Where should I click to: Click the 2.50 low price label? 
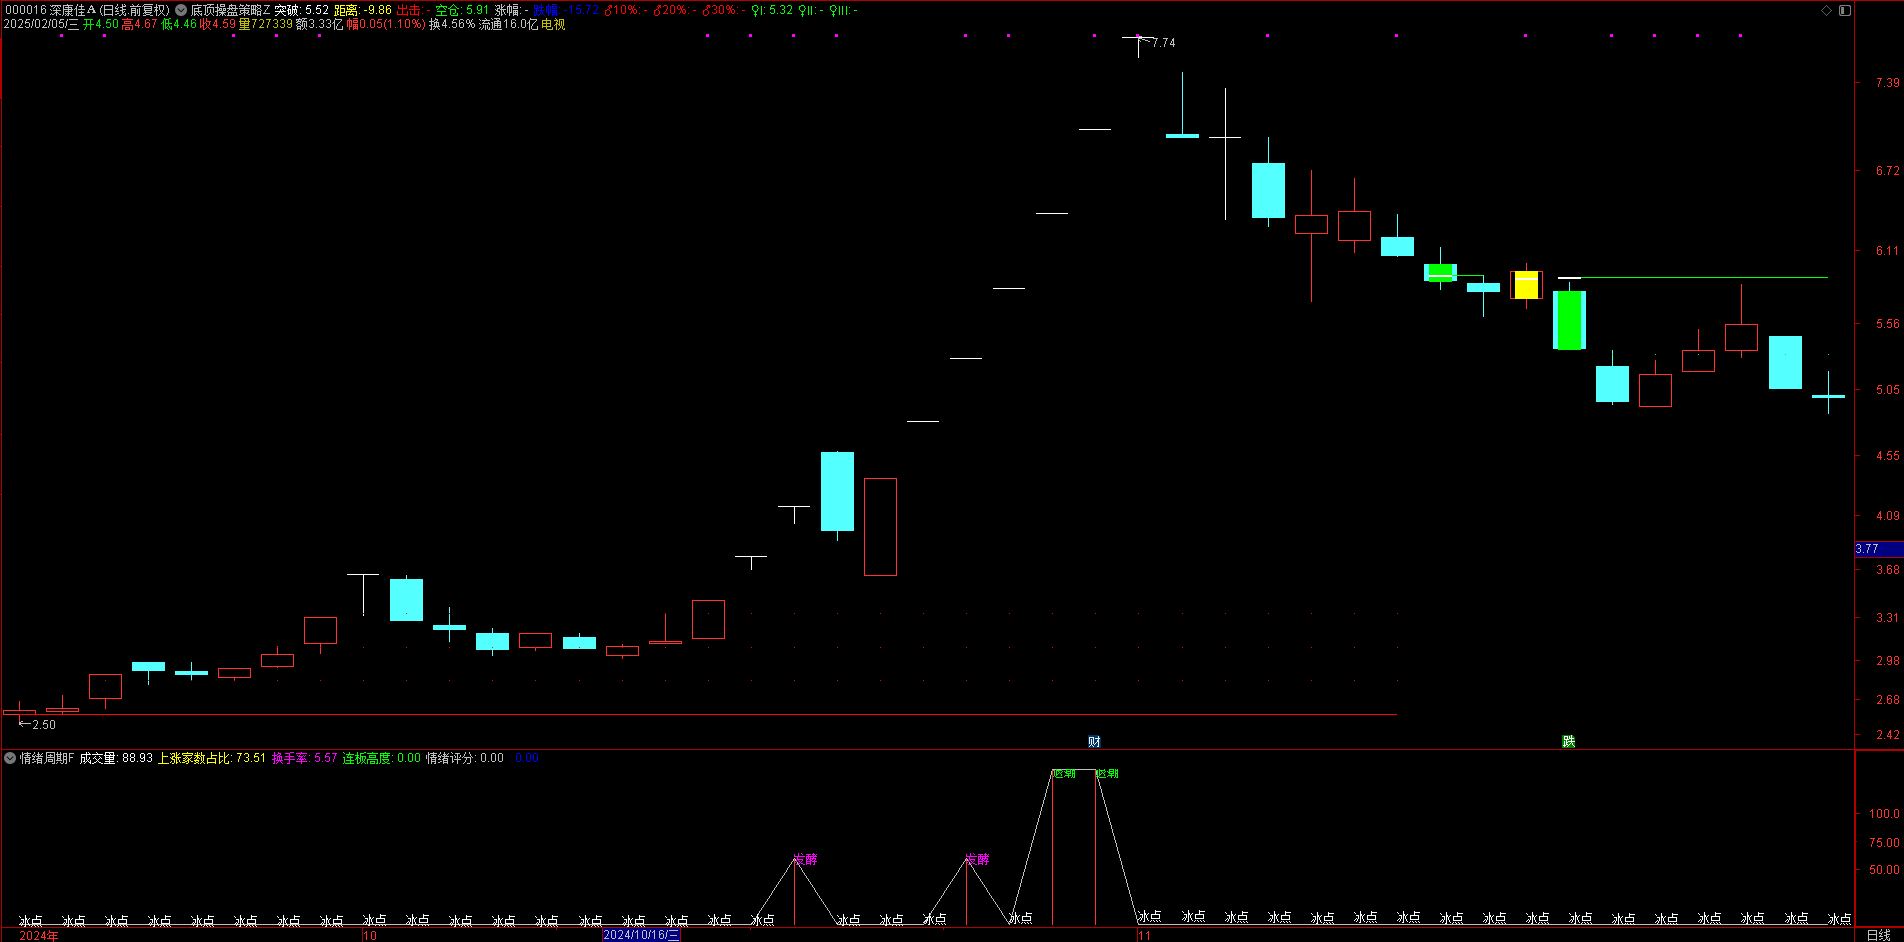44,725
